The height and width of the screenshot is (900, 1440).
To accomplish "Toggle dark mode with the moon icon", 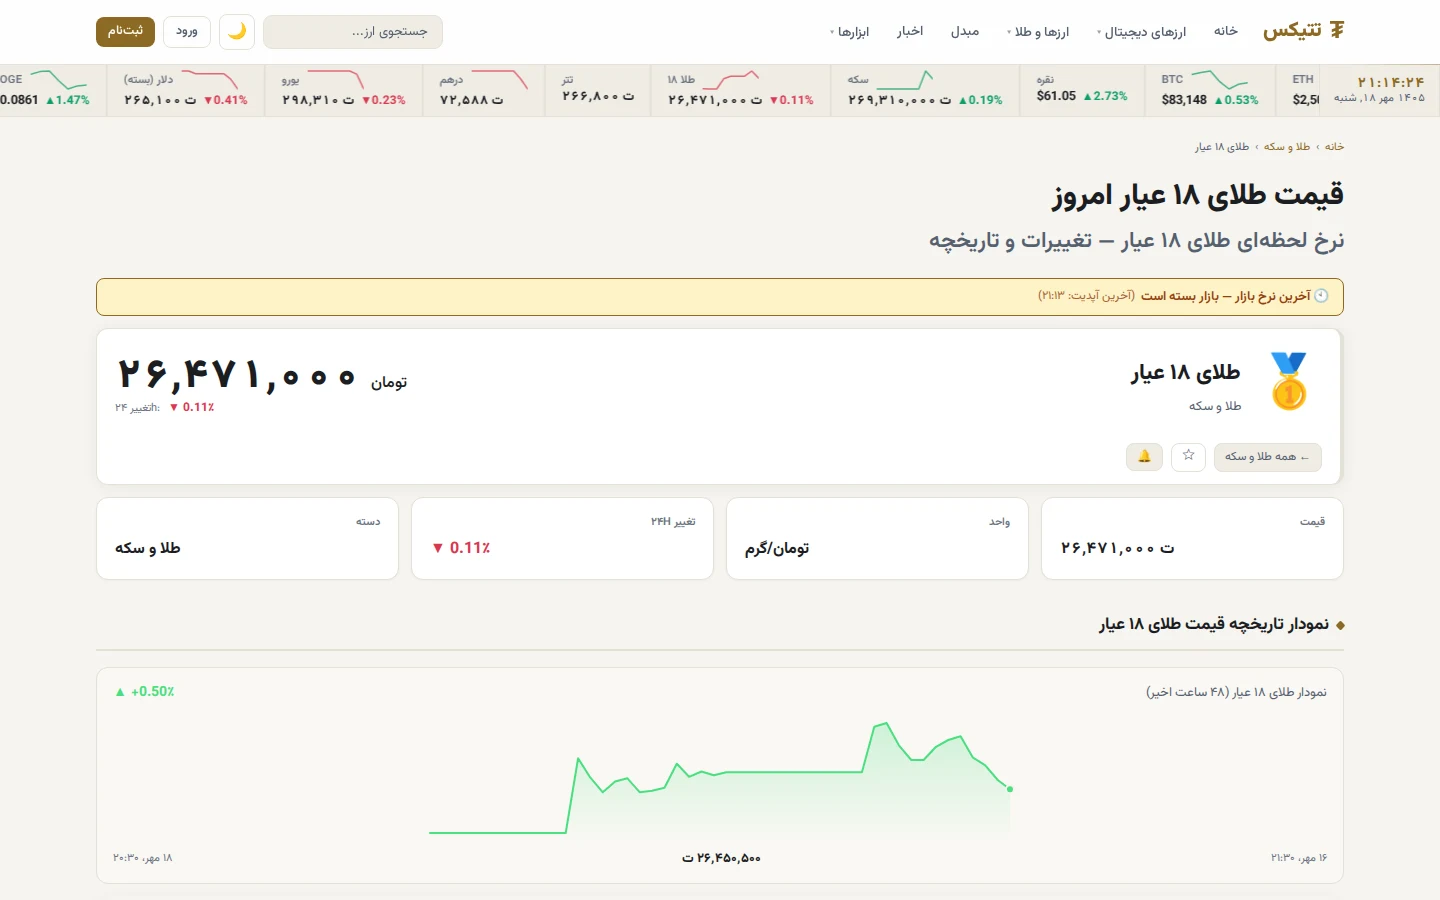I will tap(237, 32).
